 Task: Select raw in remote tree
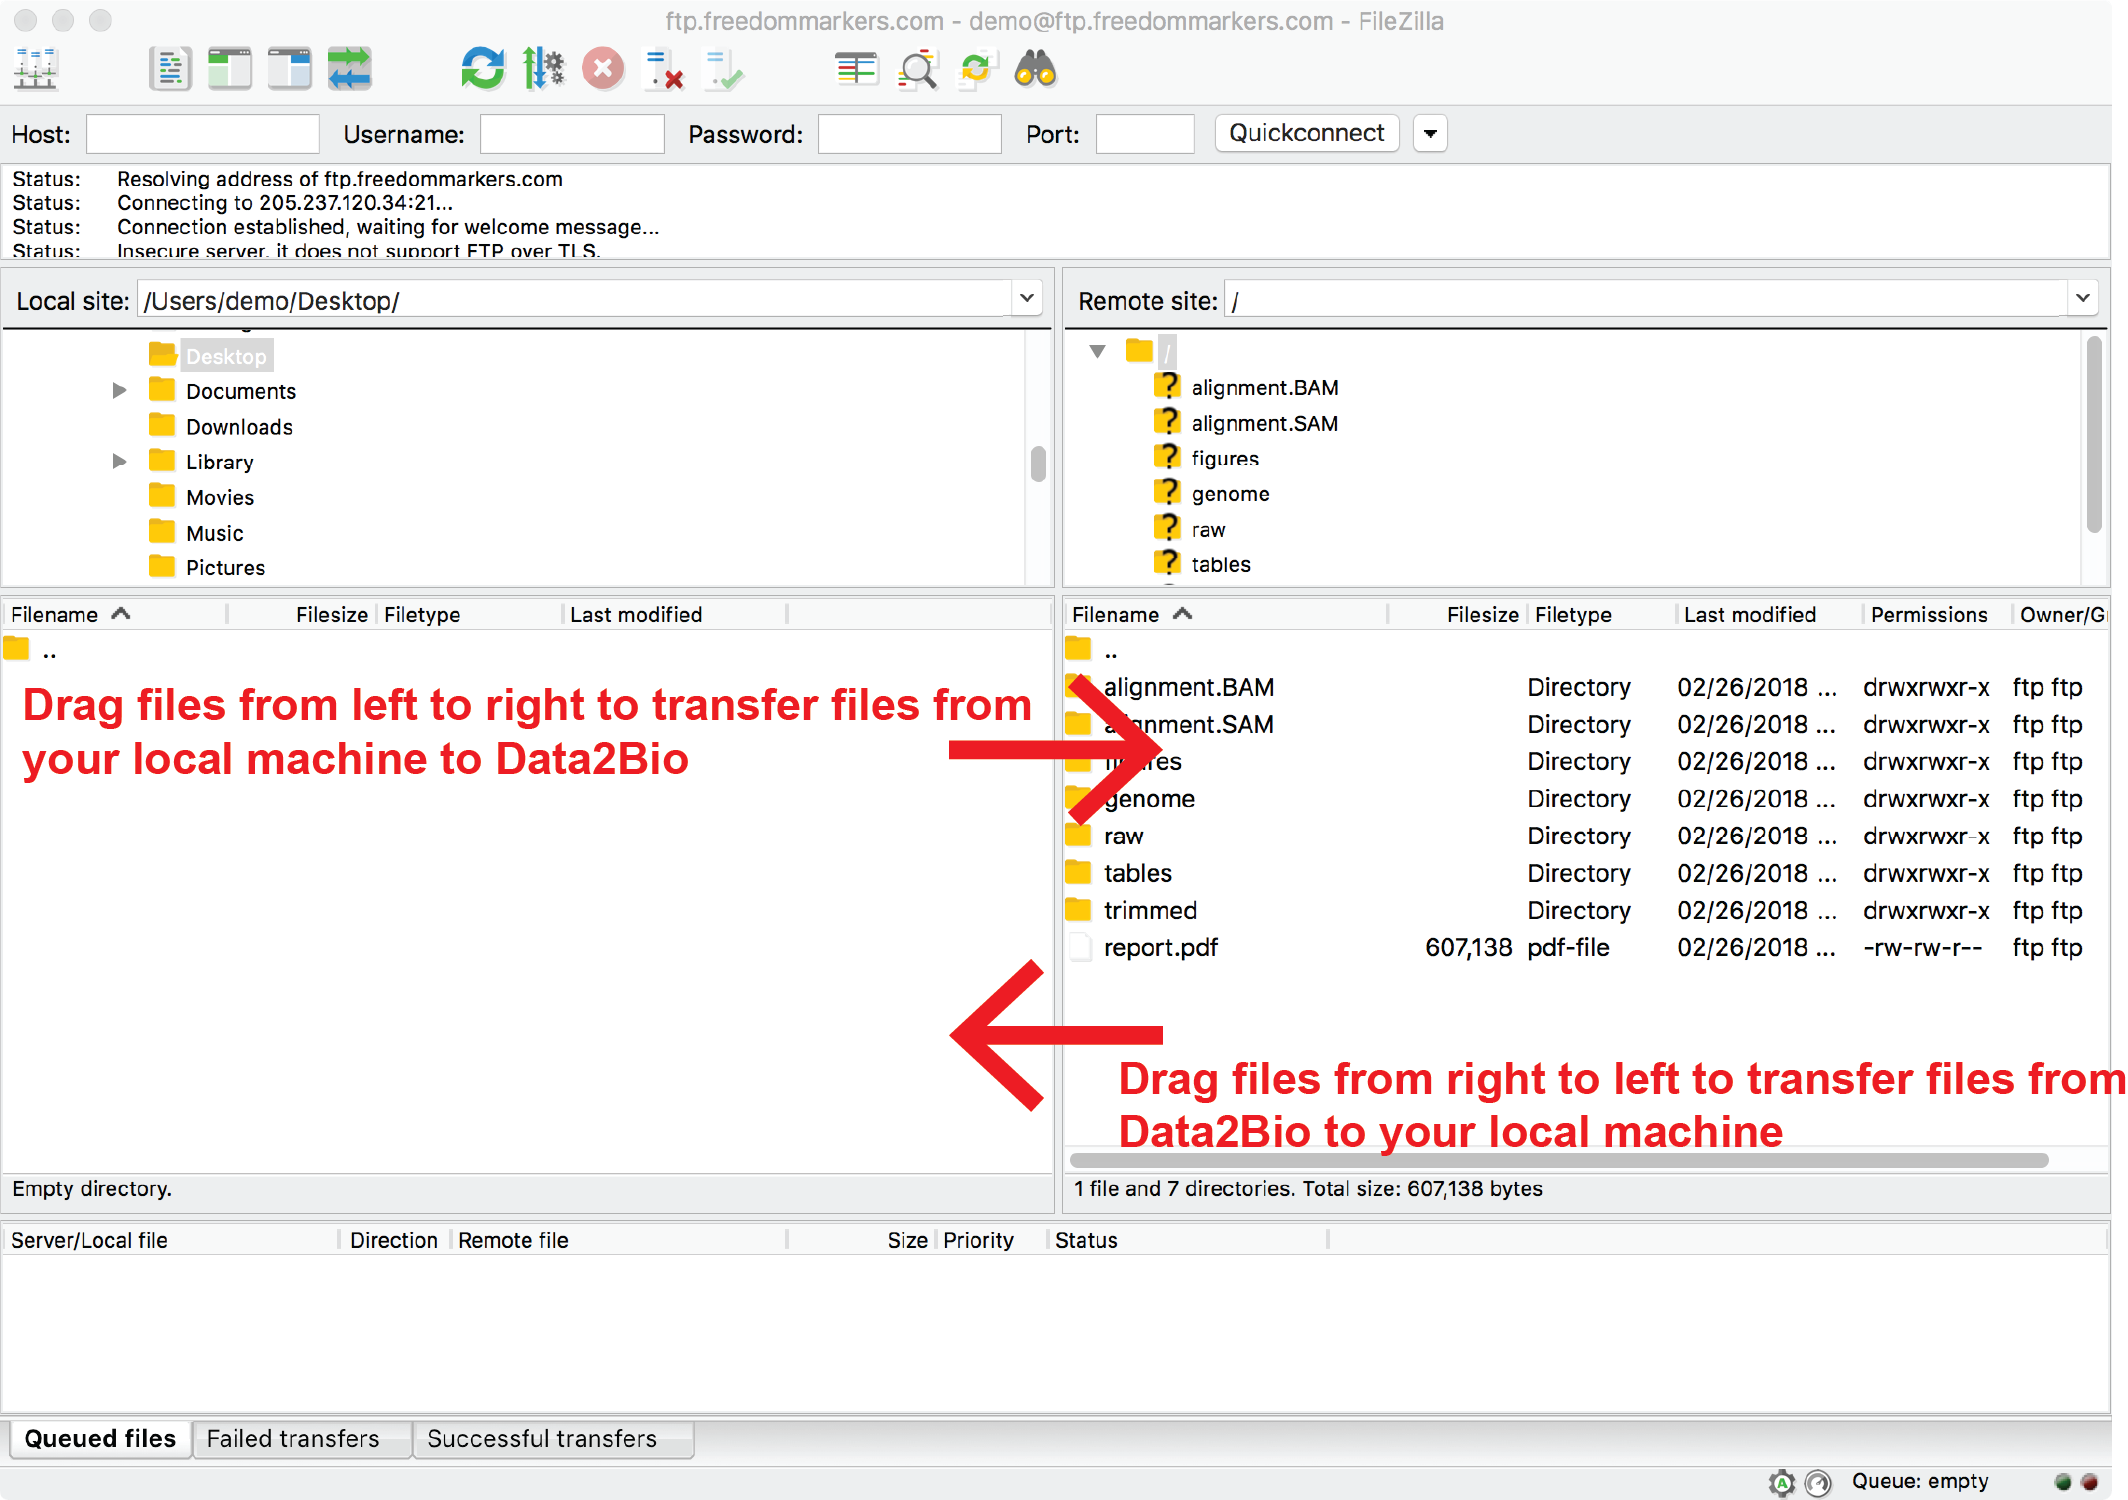pyautogui.click(x=1208, y=530)
